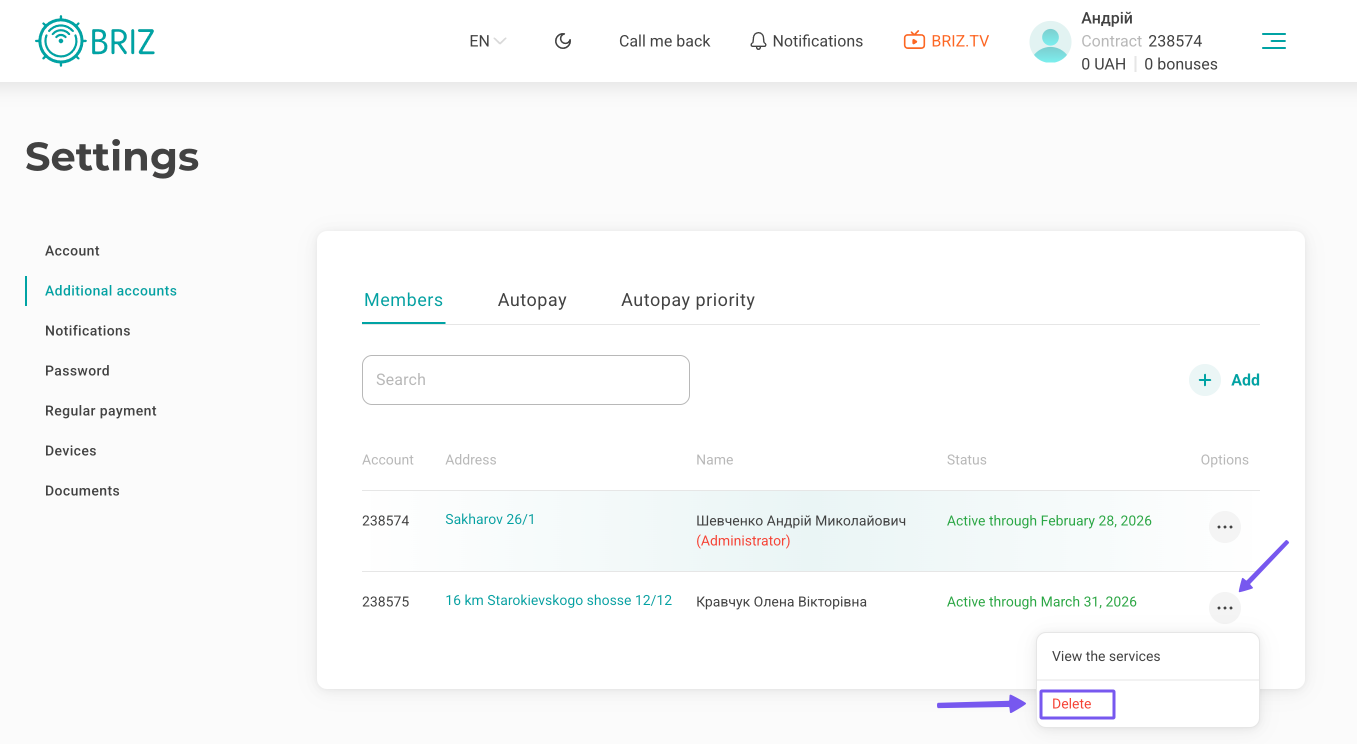The width and height of the screenshot is (1357, 744).
Task: Click Call me back in header
Action: [x=664, y=41]
